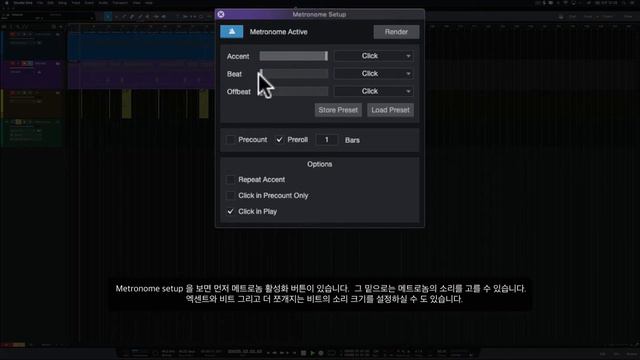The width and height of the screenshot is (640, 360).
Task: Open the Accent sound dropdown
Action: pyautogui.click(x=373, y=56)
